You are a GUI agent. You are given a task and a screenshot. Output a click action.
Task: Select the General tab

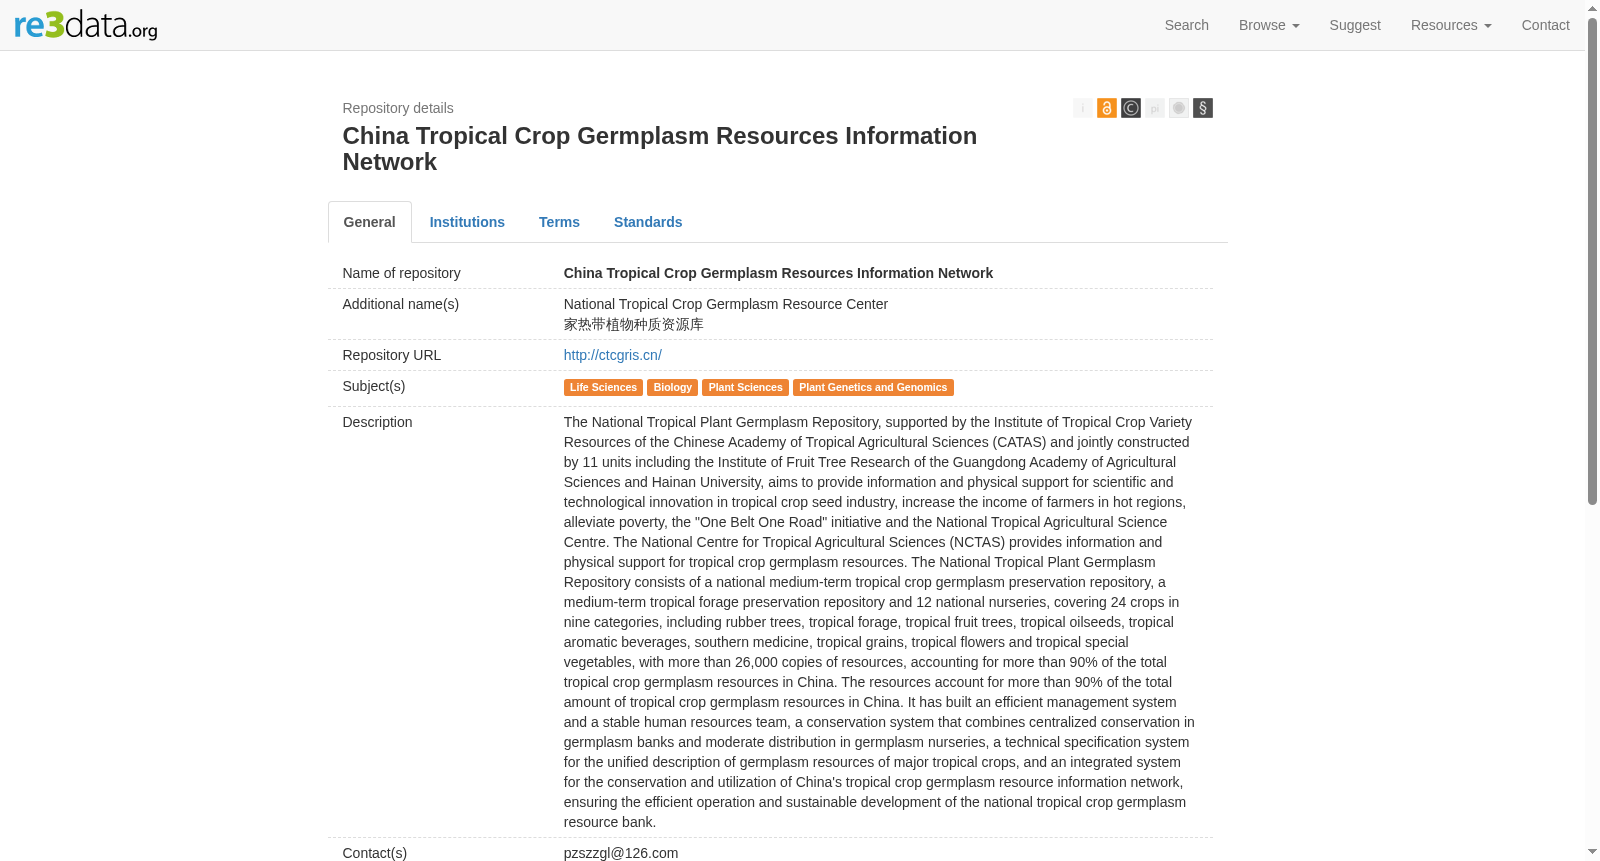(x=369, y=222)
